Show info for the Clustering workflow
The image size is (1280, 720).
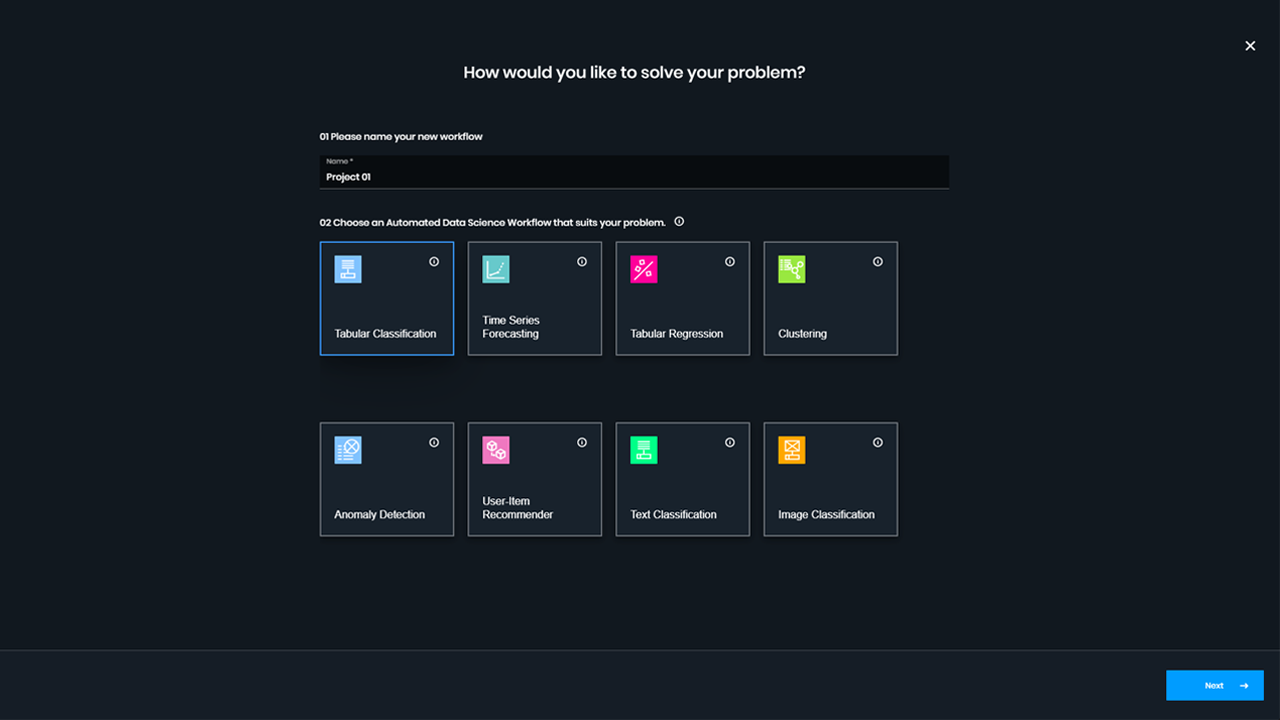click(x=878, y=262)
